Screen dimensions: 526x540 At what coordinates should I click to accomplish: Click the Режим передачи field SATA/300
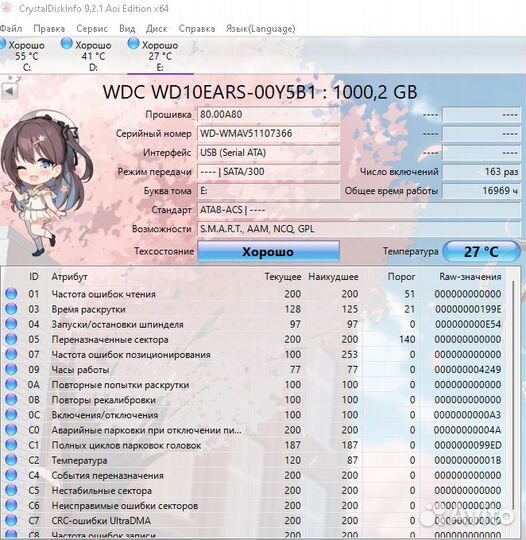[268, 172]
